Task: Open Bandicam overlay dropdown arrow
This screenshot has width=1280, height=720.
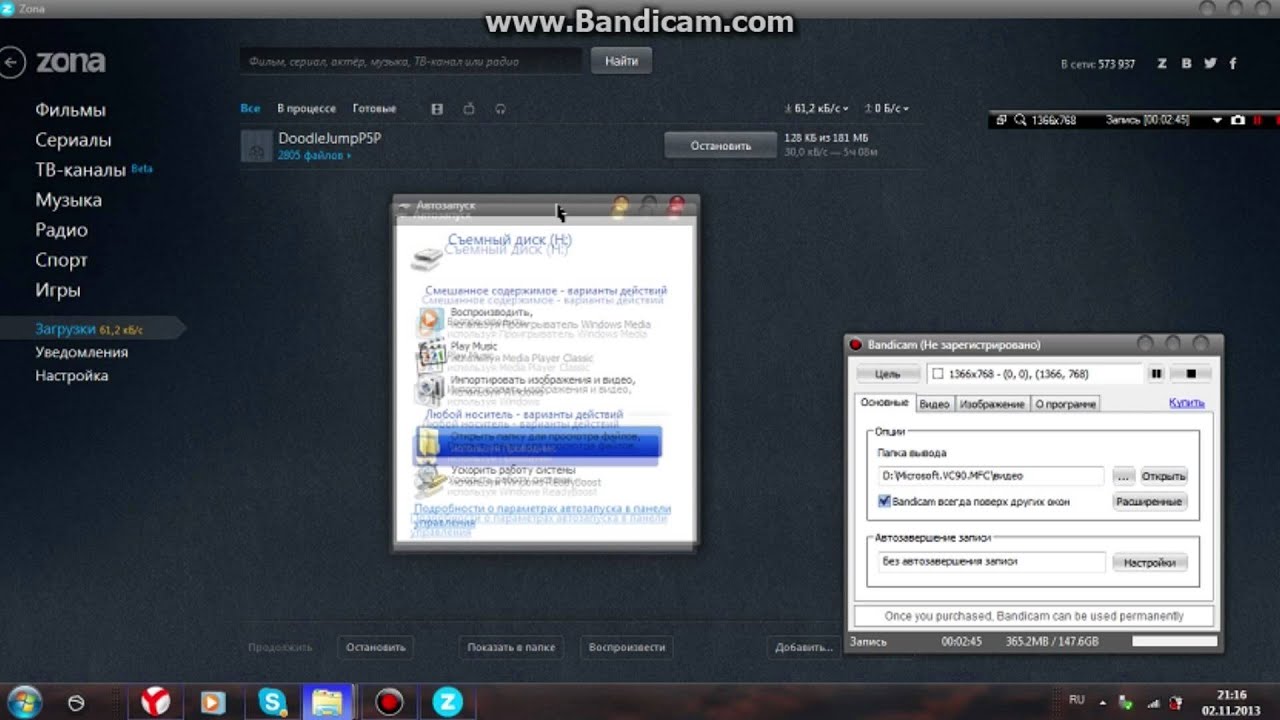Action: click(1217, 120)
